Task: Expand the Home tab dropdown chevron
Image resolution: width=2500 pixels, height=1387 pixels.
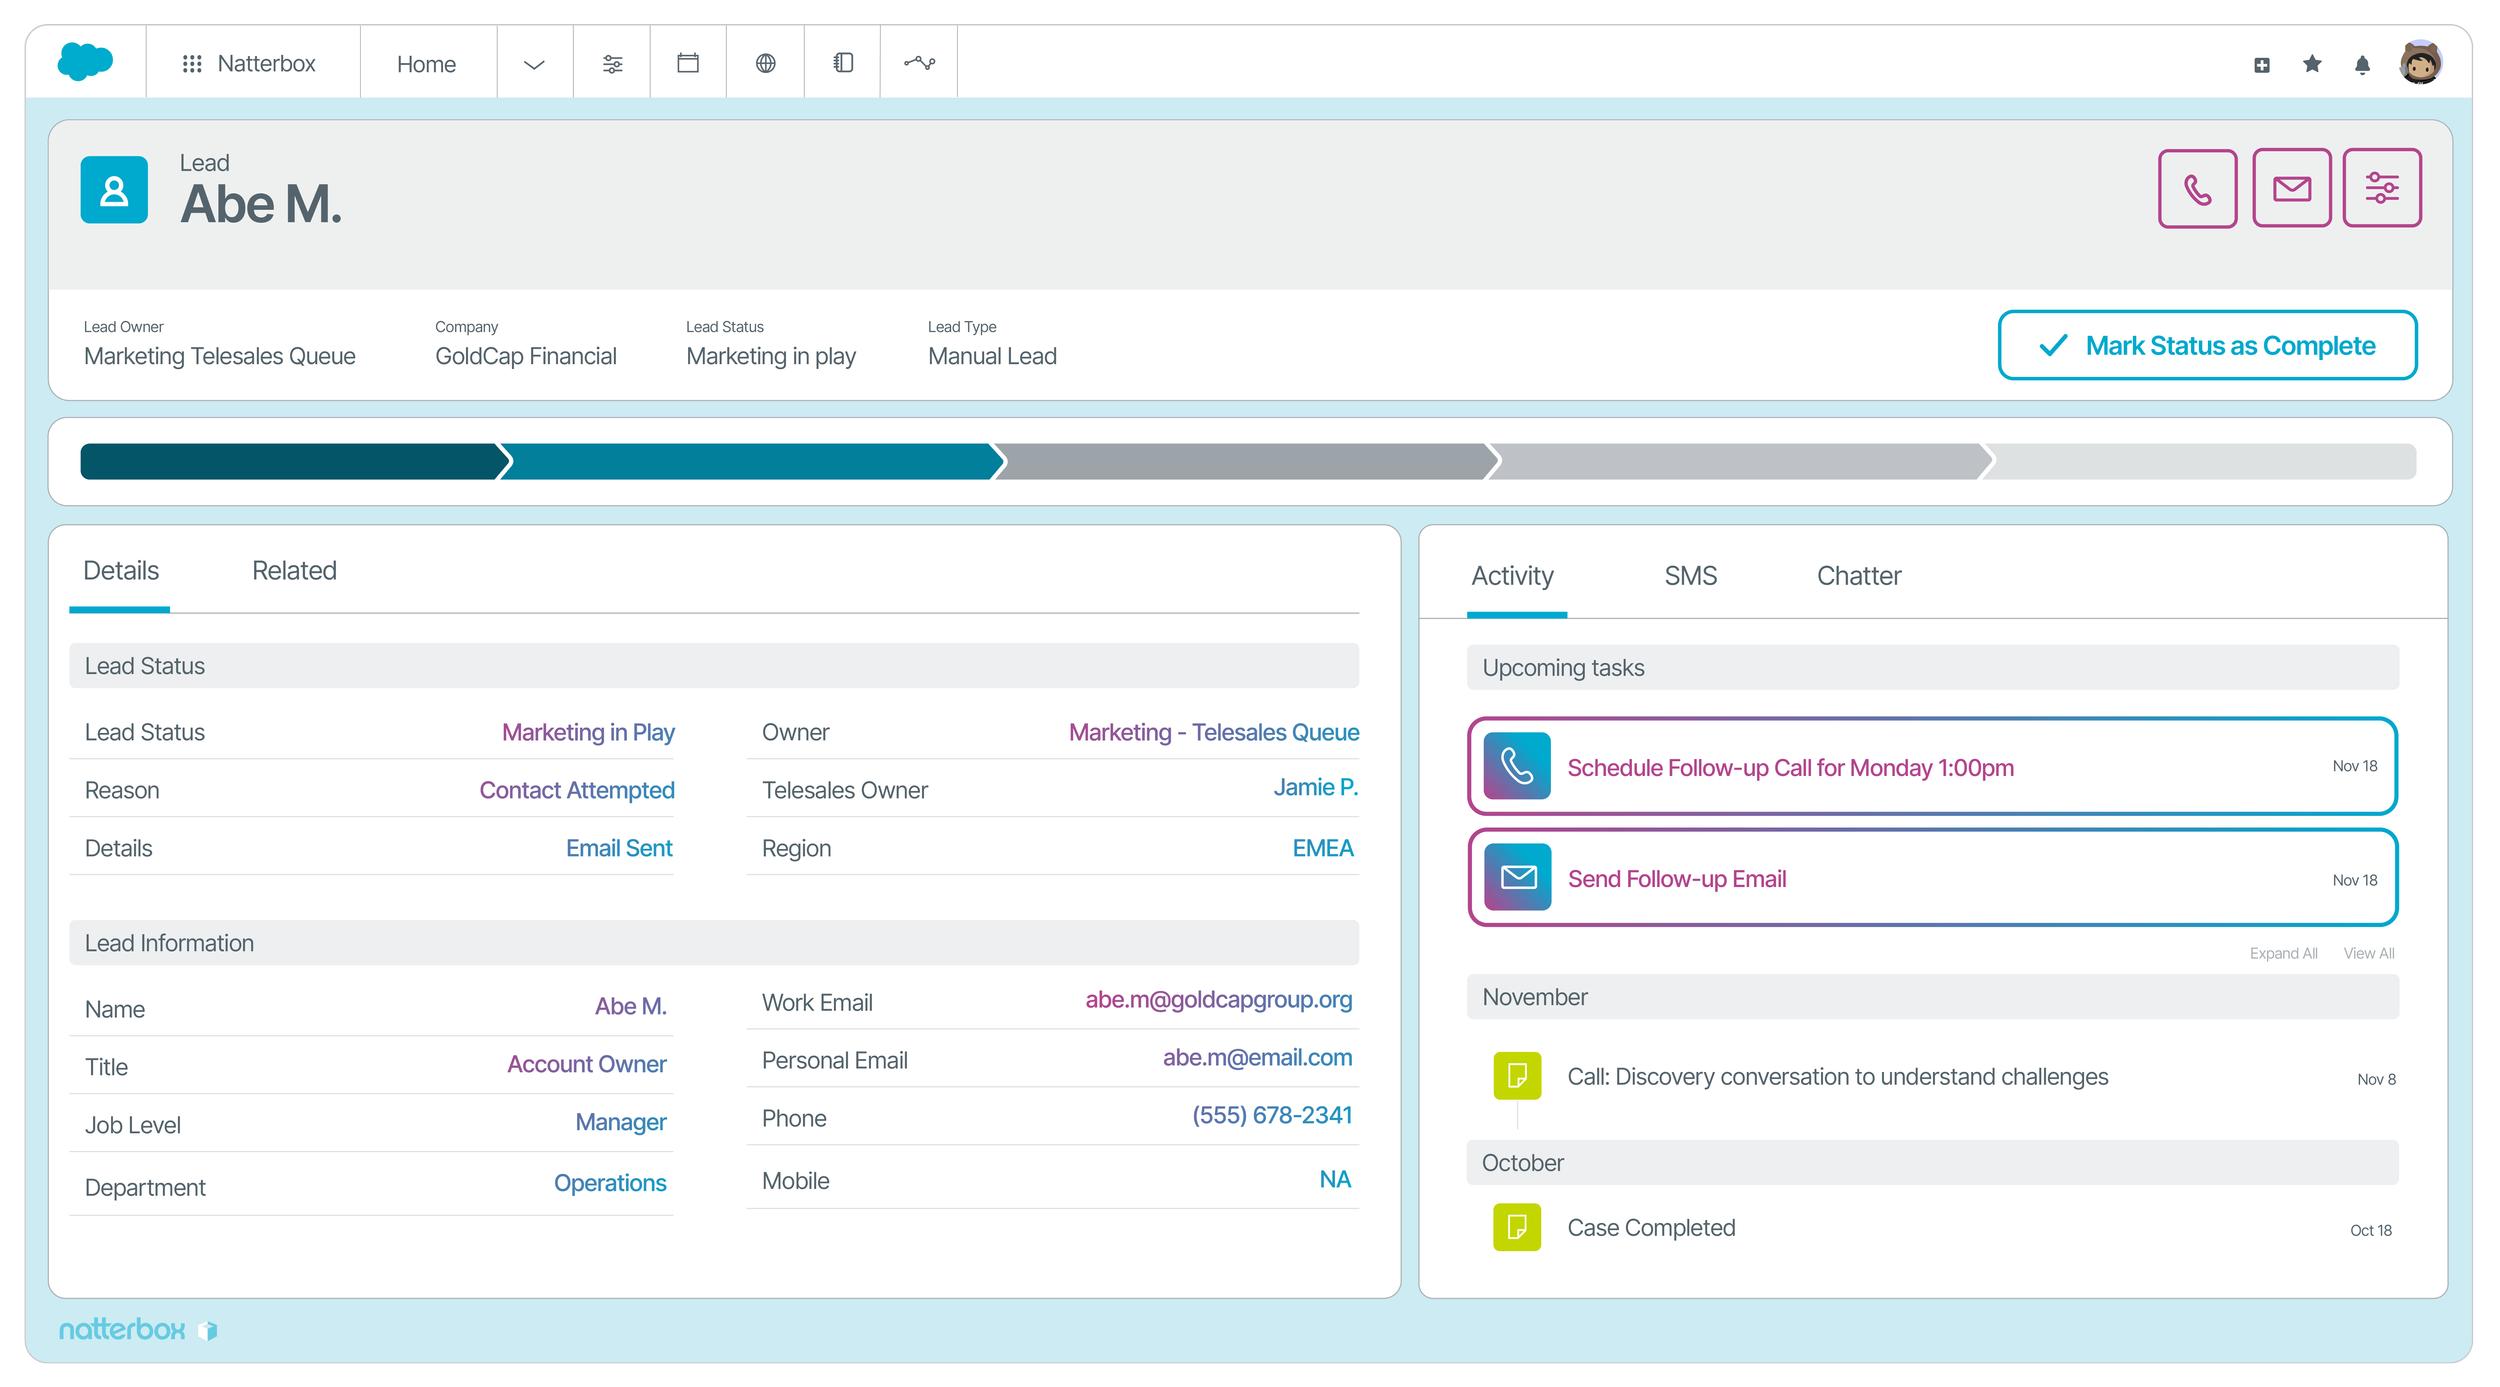Action: tap(534, 65)
